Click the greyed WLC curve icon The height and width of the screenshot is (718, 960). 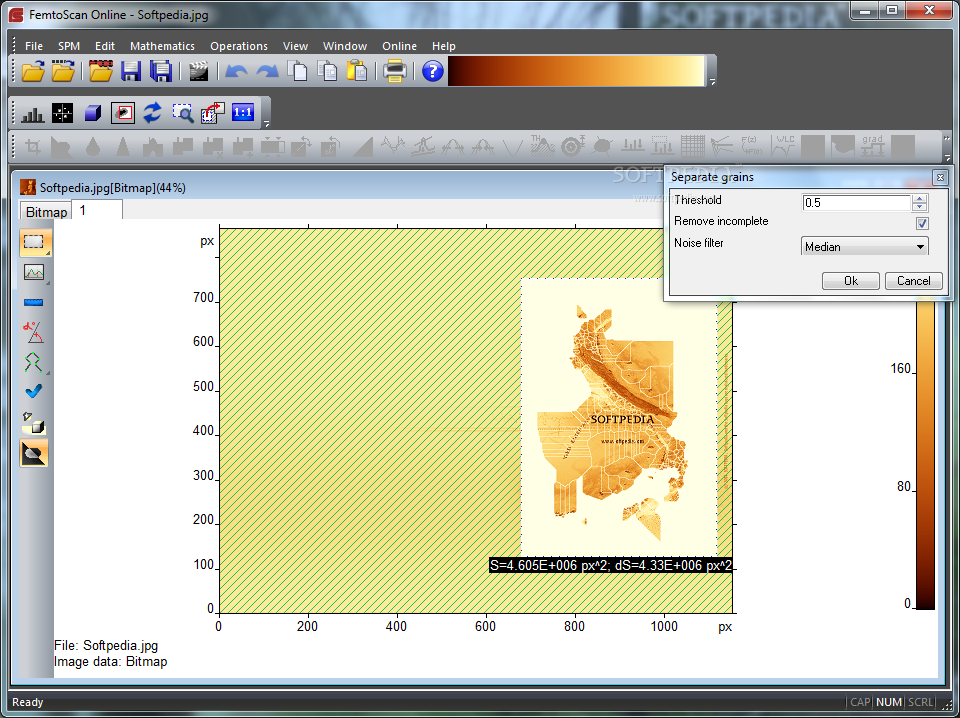point(783,146)
